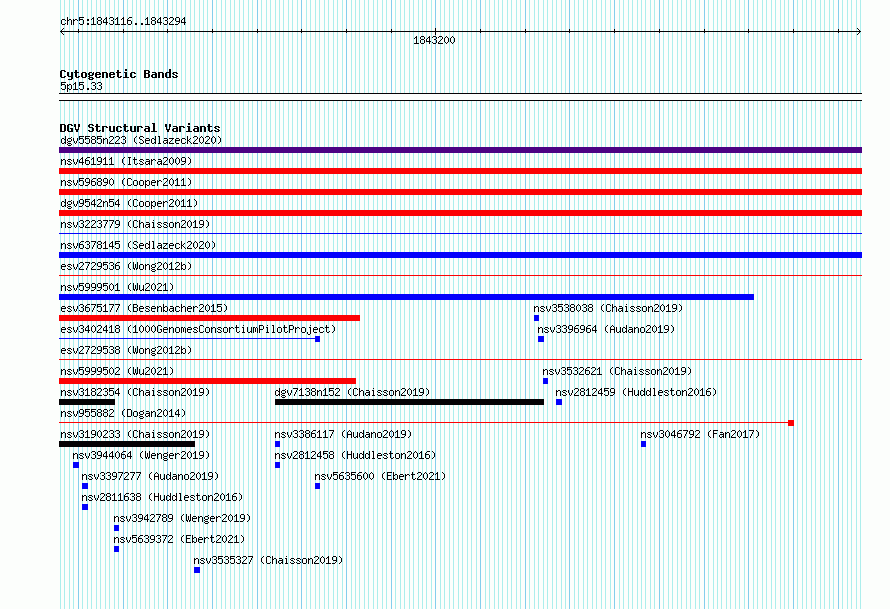The height and width of the screenshot is (609, 890).
Task: Click nsv3046792 (Fan2017) label
Action: (700, 434)
